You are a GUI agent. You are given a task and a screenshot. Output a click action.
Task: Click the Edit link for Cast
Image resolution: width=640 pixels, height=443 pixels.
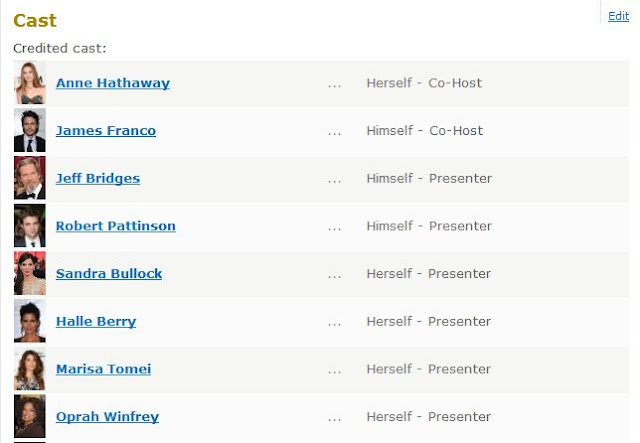[618, 16]
